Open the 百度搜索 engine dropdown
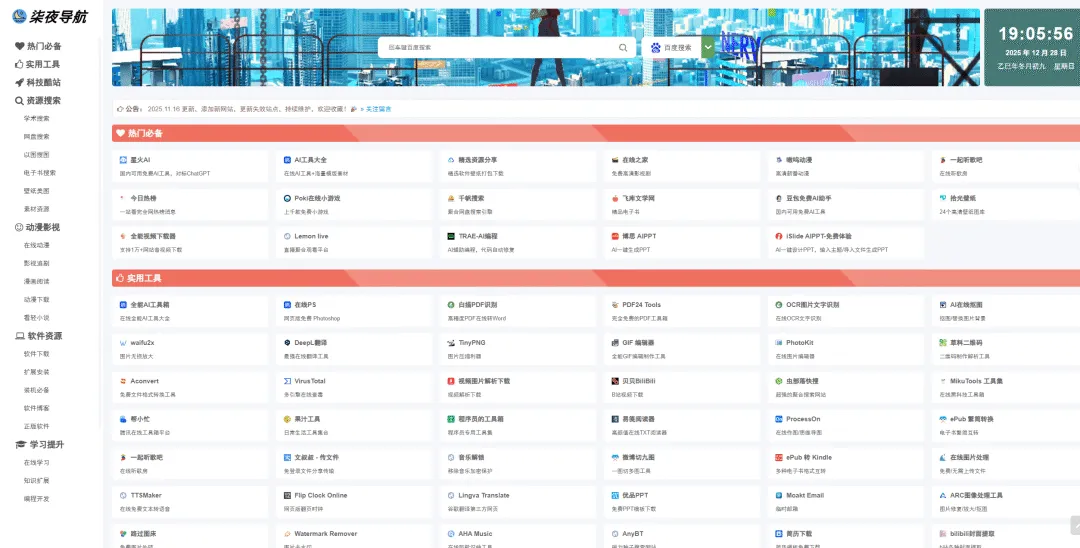 click(x=678, y=48)
